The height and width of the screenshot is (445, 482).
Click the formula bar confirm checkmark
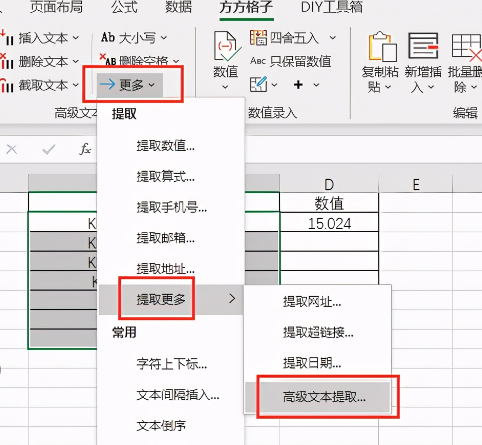[x=49, y=150]
